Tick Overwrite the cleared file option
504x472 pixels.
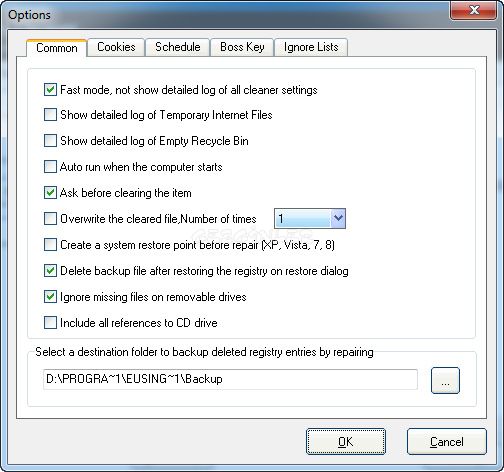(x=50, y=219)
